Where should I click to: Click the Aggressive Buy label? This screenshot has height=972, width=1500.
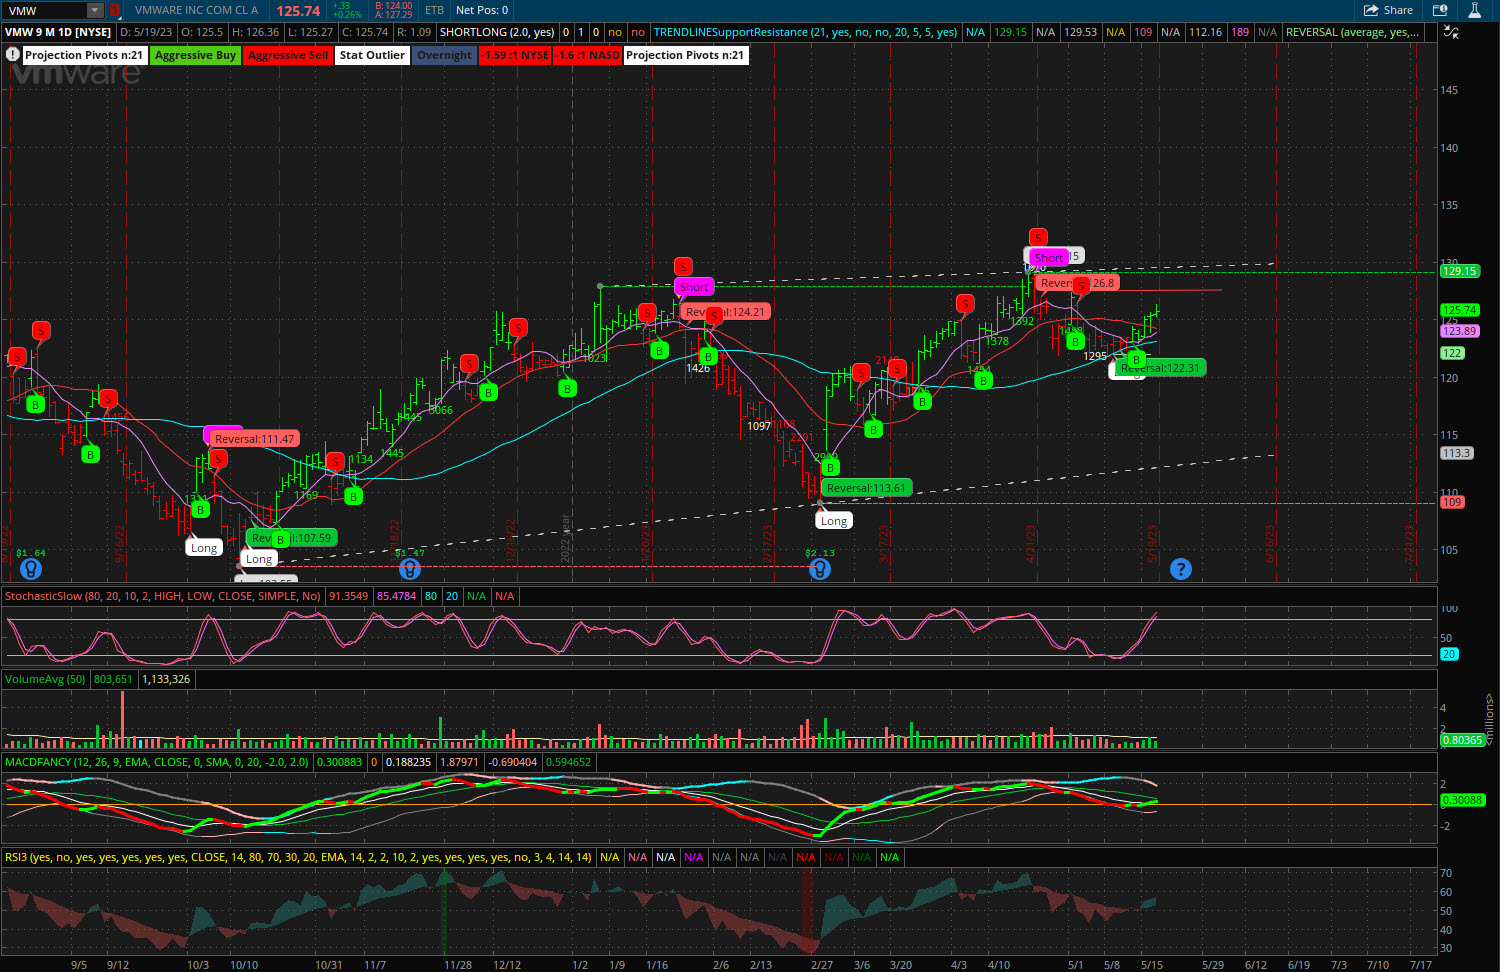coord(196,55)
